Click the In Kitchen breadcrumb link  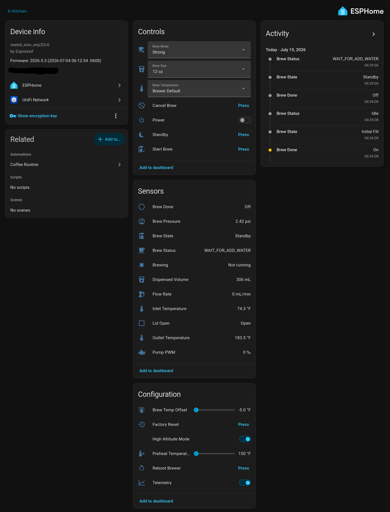click(17, 11)
